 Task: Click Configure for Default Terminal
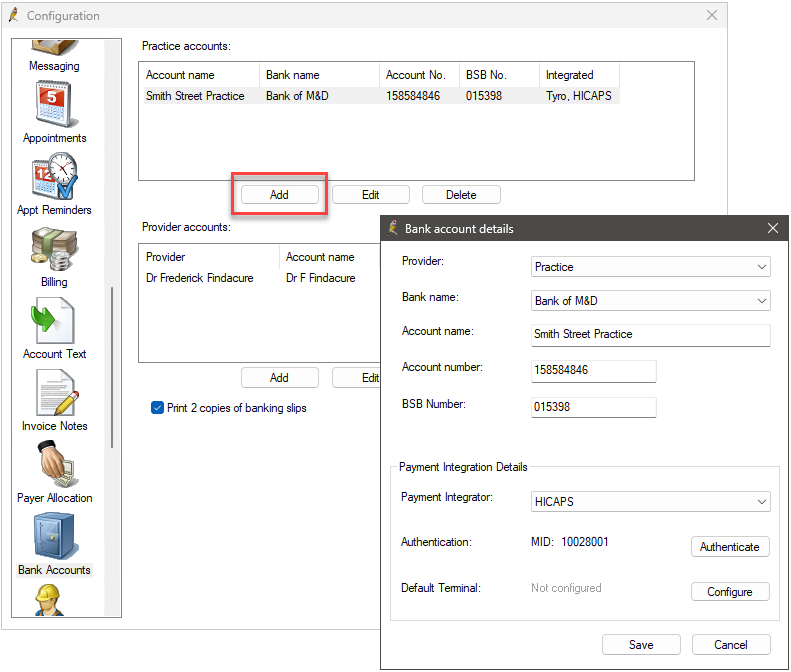click(729, 592)
